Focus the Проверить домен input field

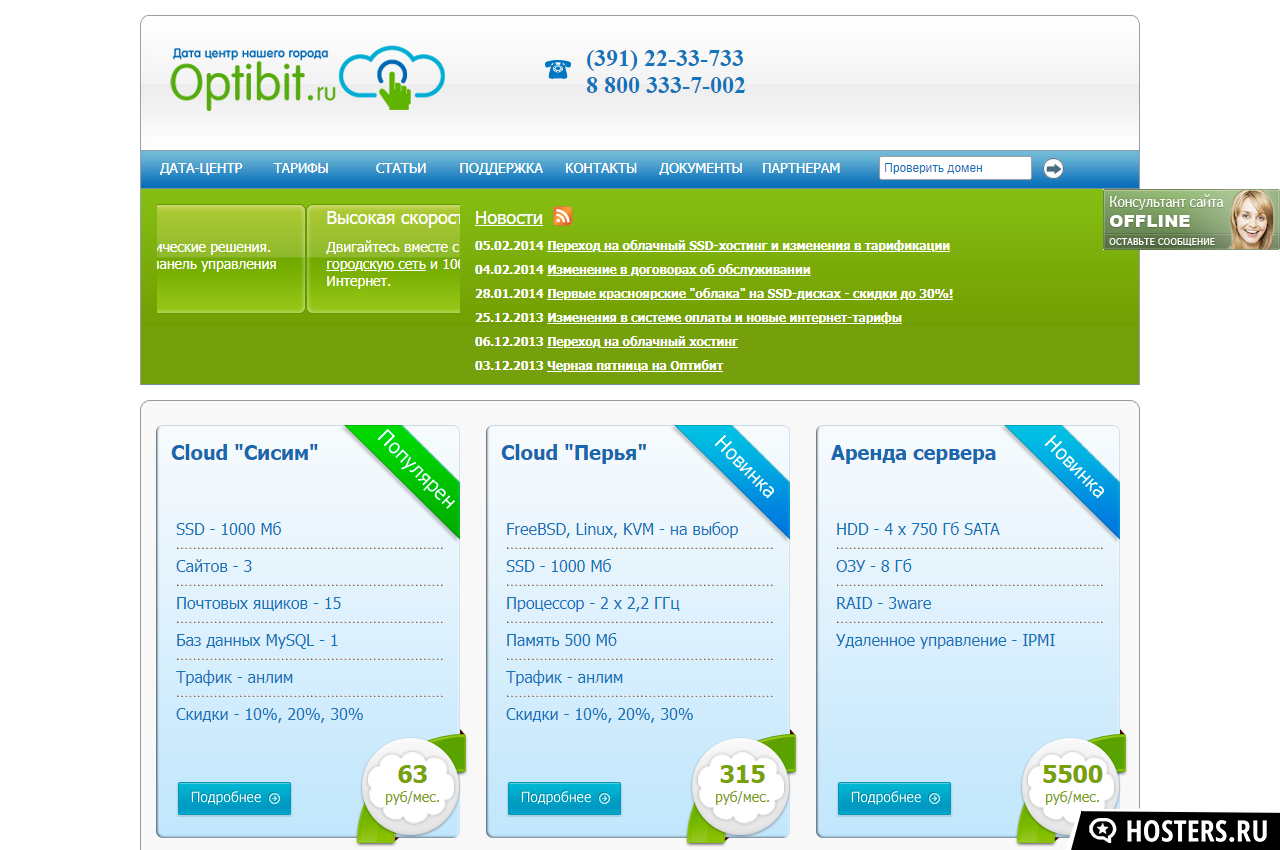point(955,168)
